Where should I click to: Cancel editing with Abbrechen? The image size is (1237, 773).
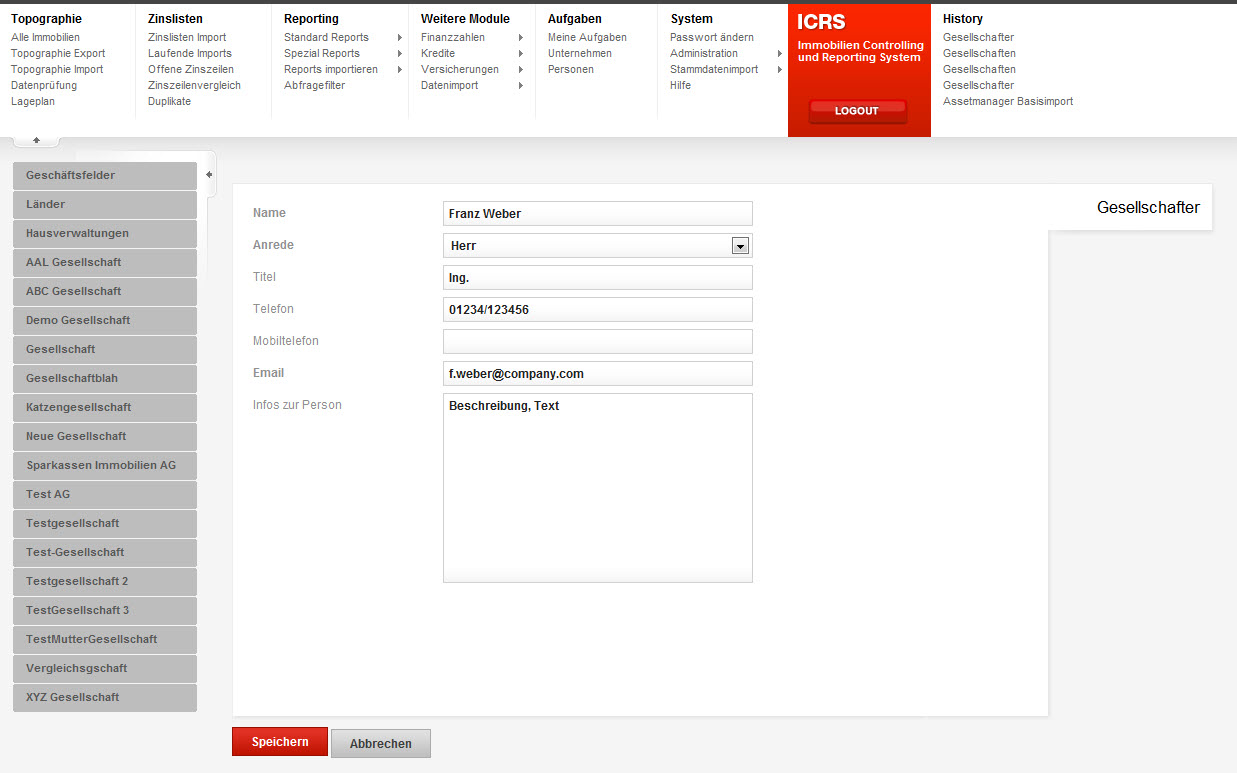[x=381, y=744]
